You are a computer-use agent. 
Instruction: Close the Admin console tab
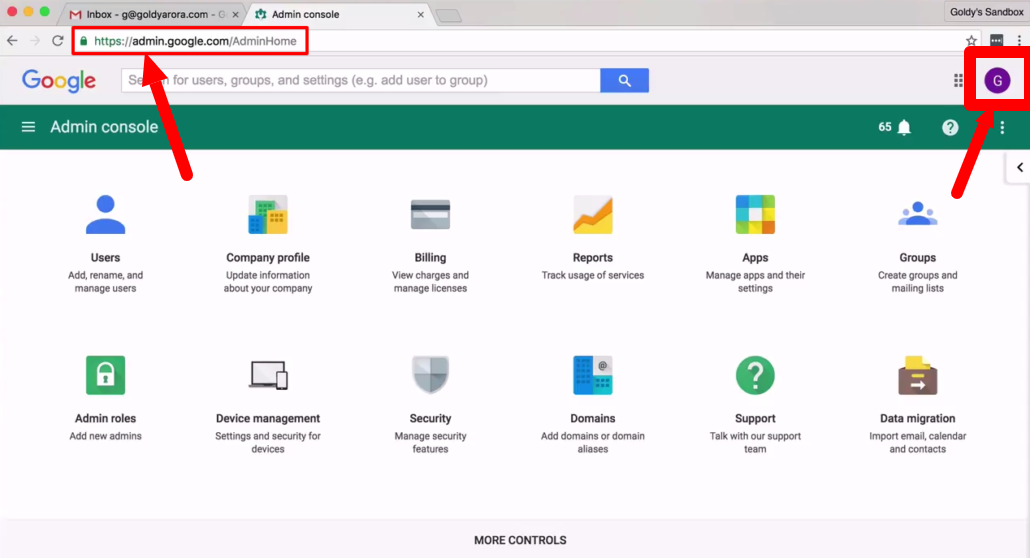[x=420, y=14]
